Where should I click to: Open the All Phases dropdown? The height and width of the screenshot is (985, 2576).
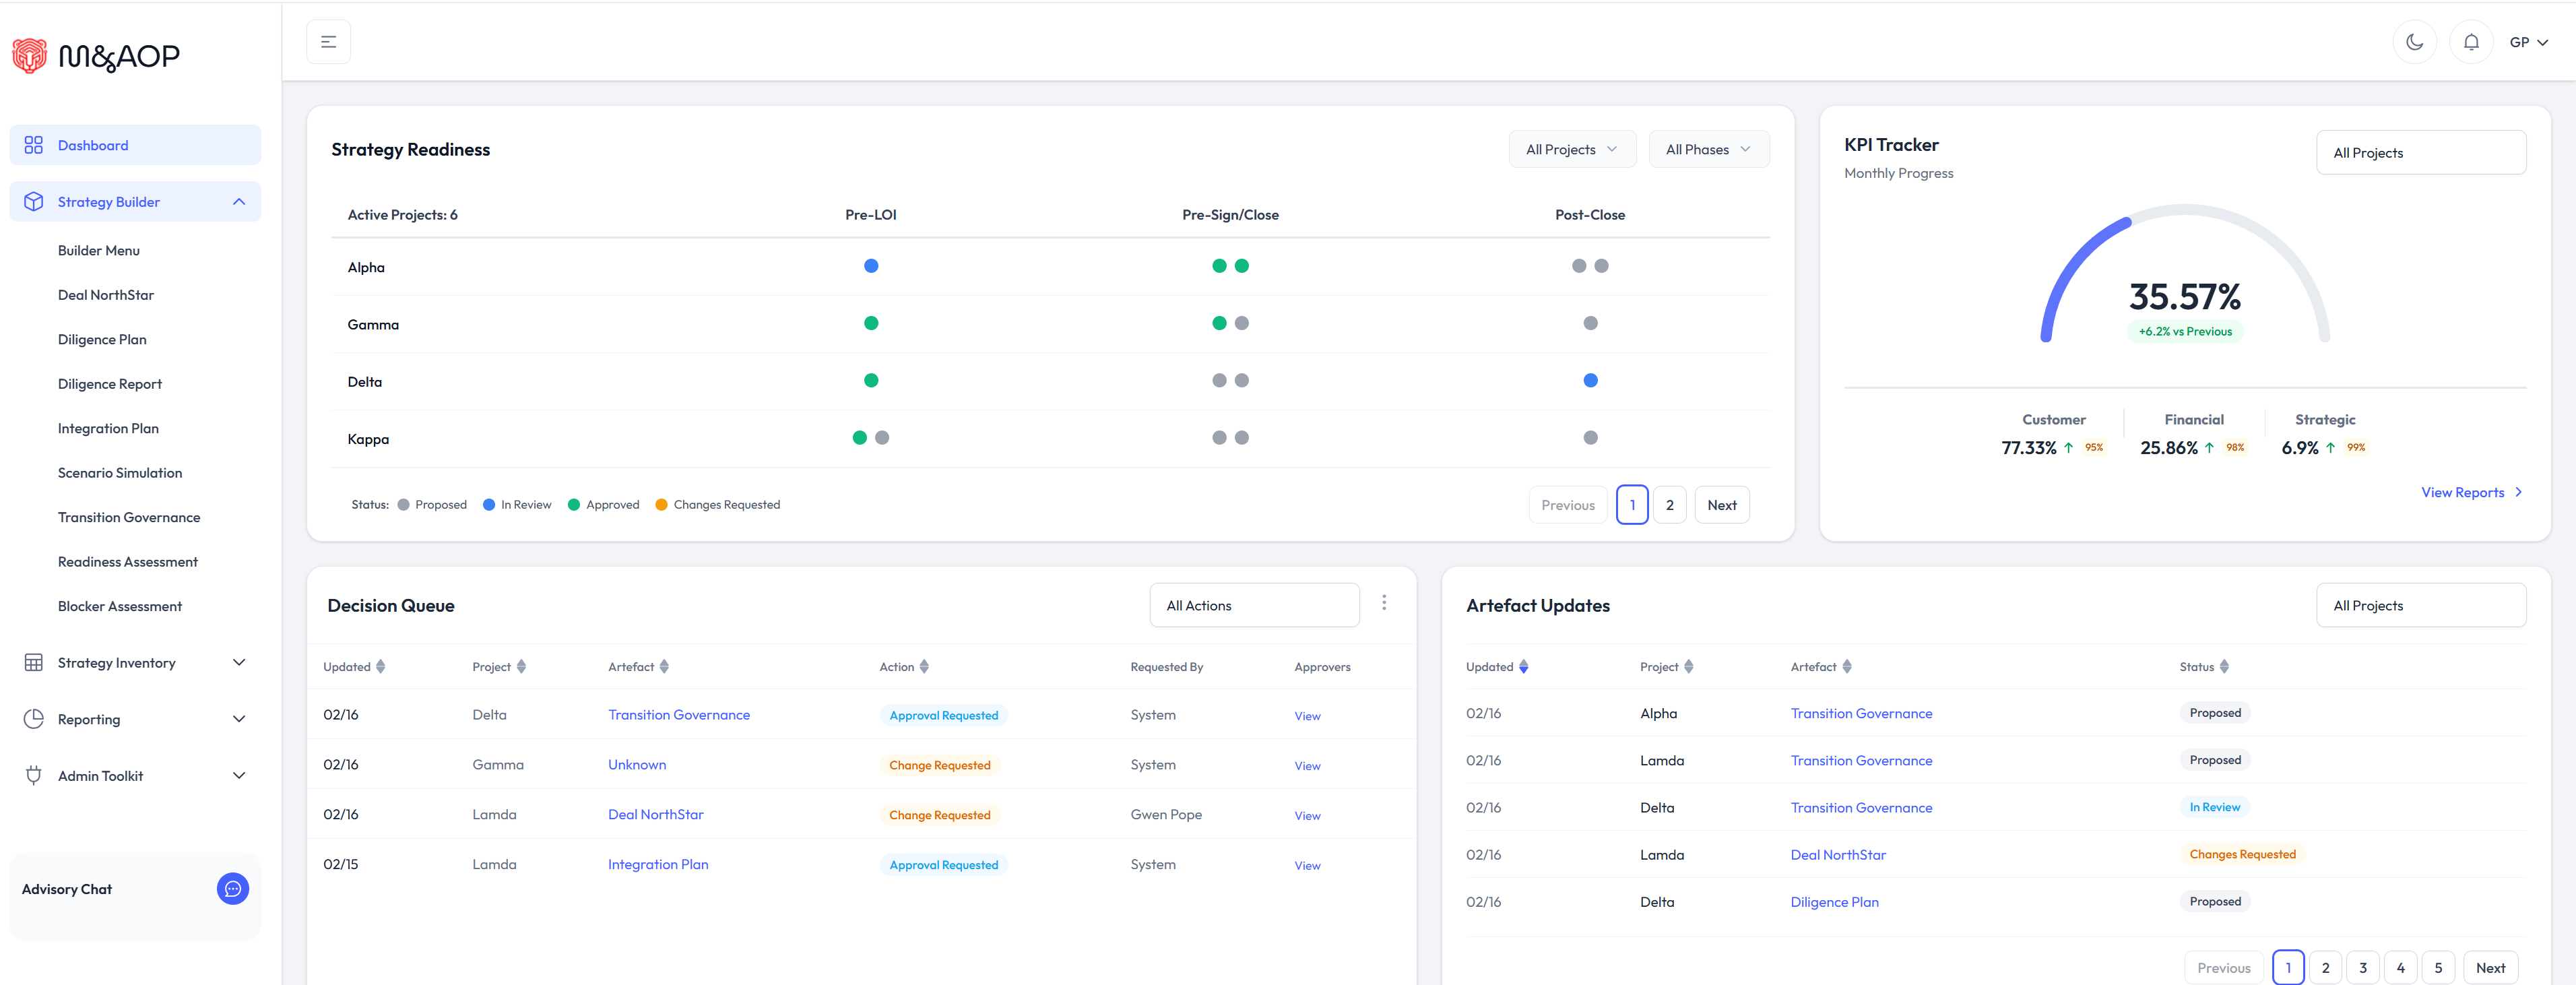pos(1709,148)
